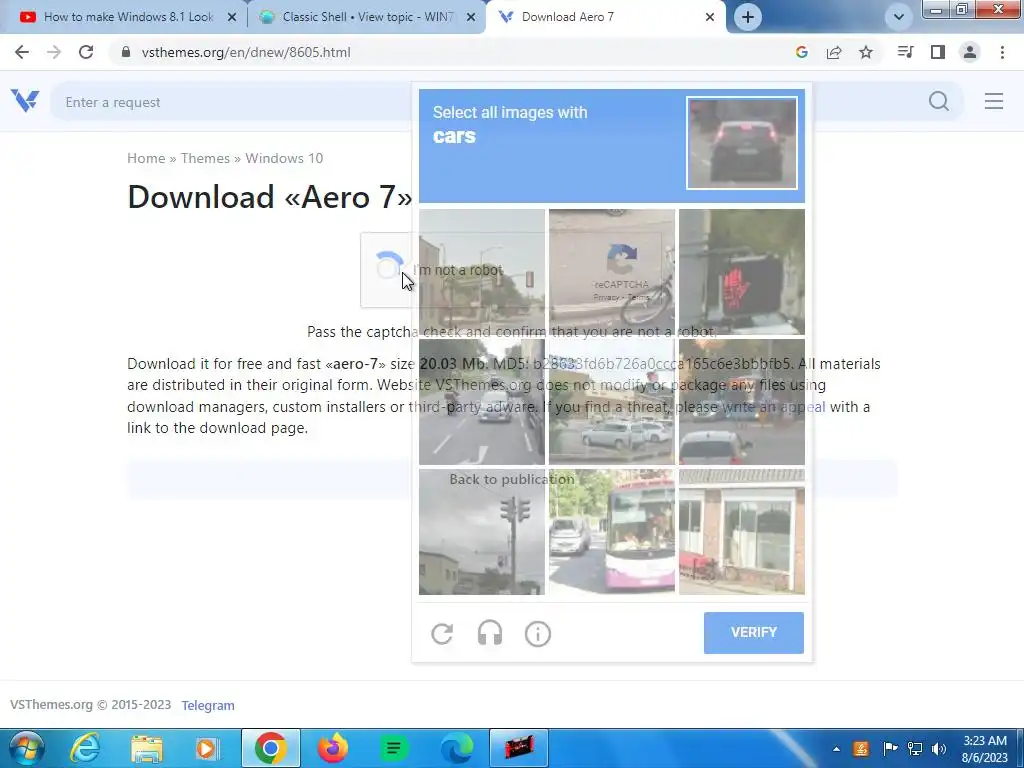Open network status tray icon
Image resolution: width=1024 pixels, height=768 pixels.
[915, 749]
